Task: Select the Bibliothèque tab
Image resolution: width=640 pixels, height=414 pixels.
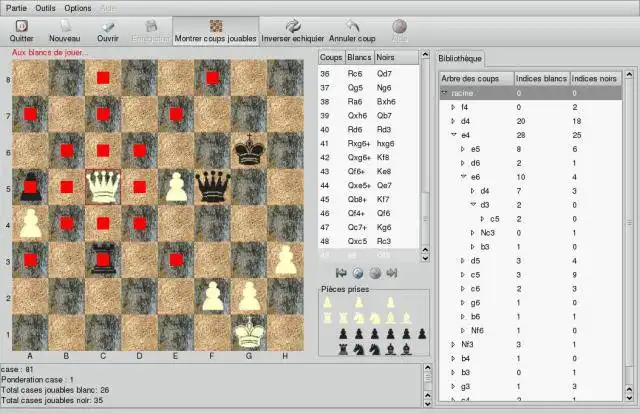Action: (x=460, y=58)
